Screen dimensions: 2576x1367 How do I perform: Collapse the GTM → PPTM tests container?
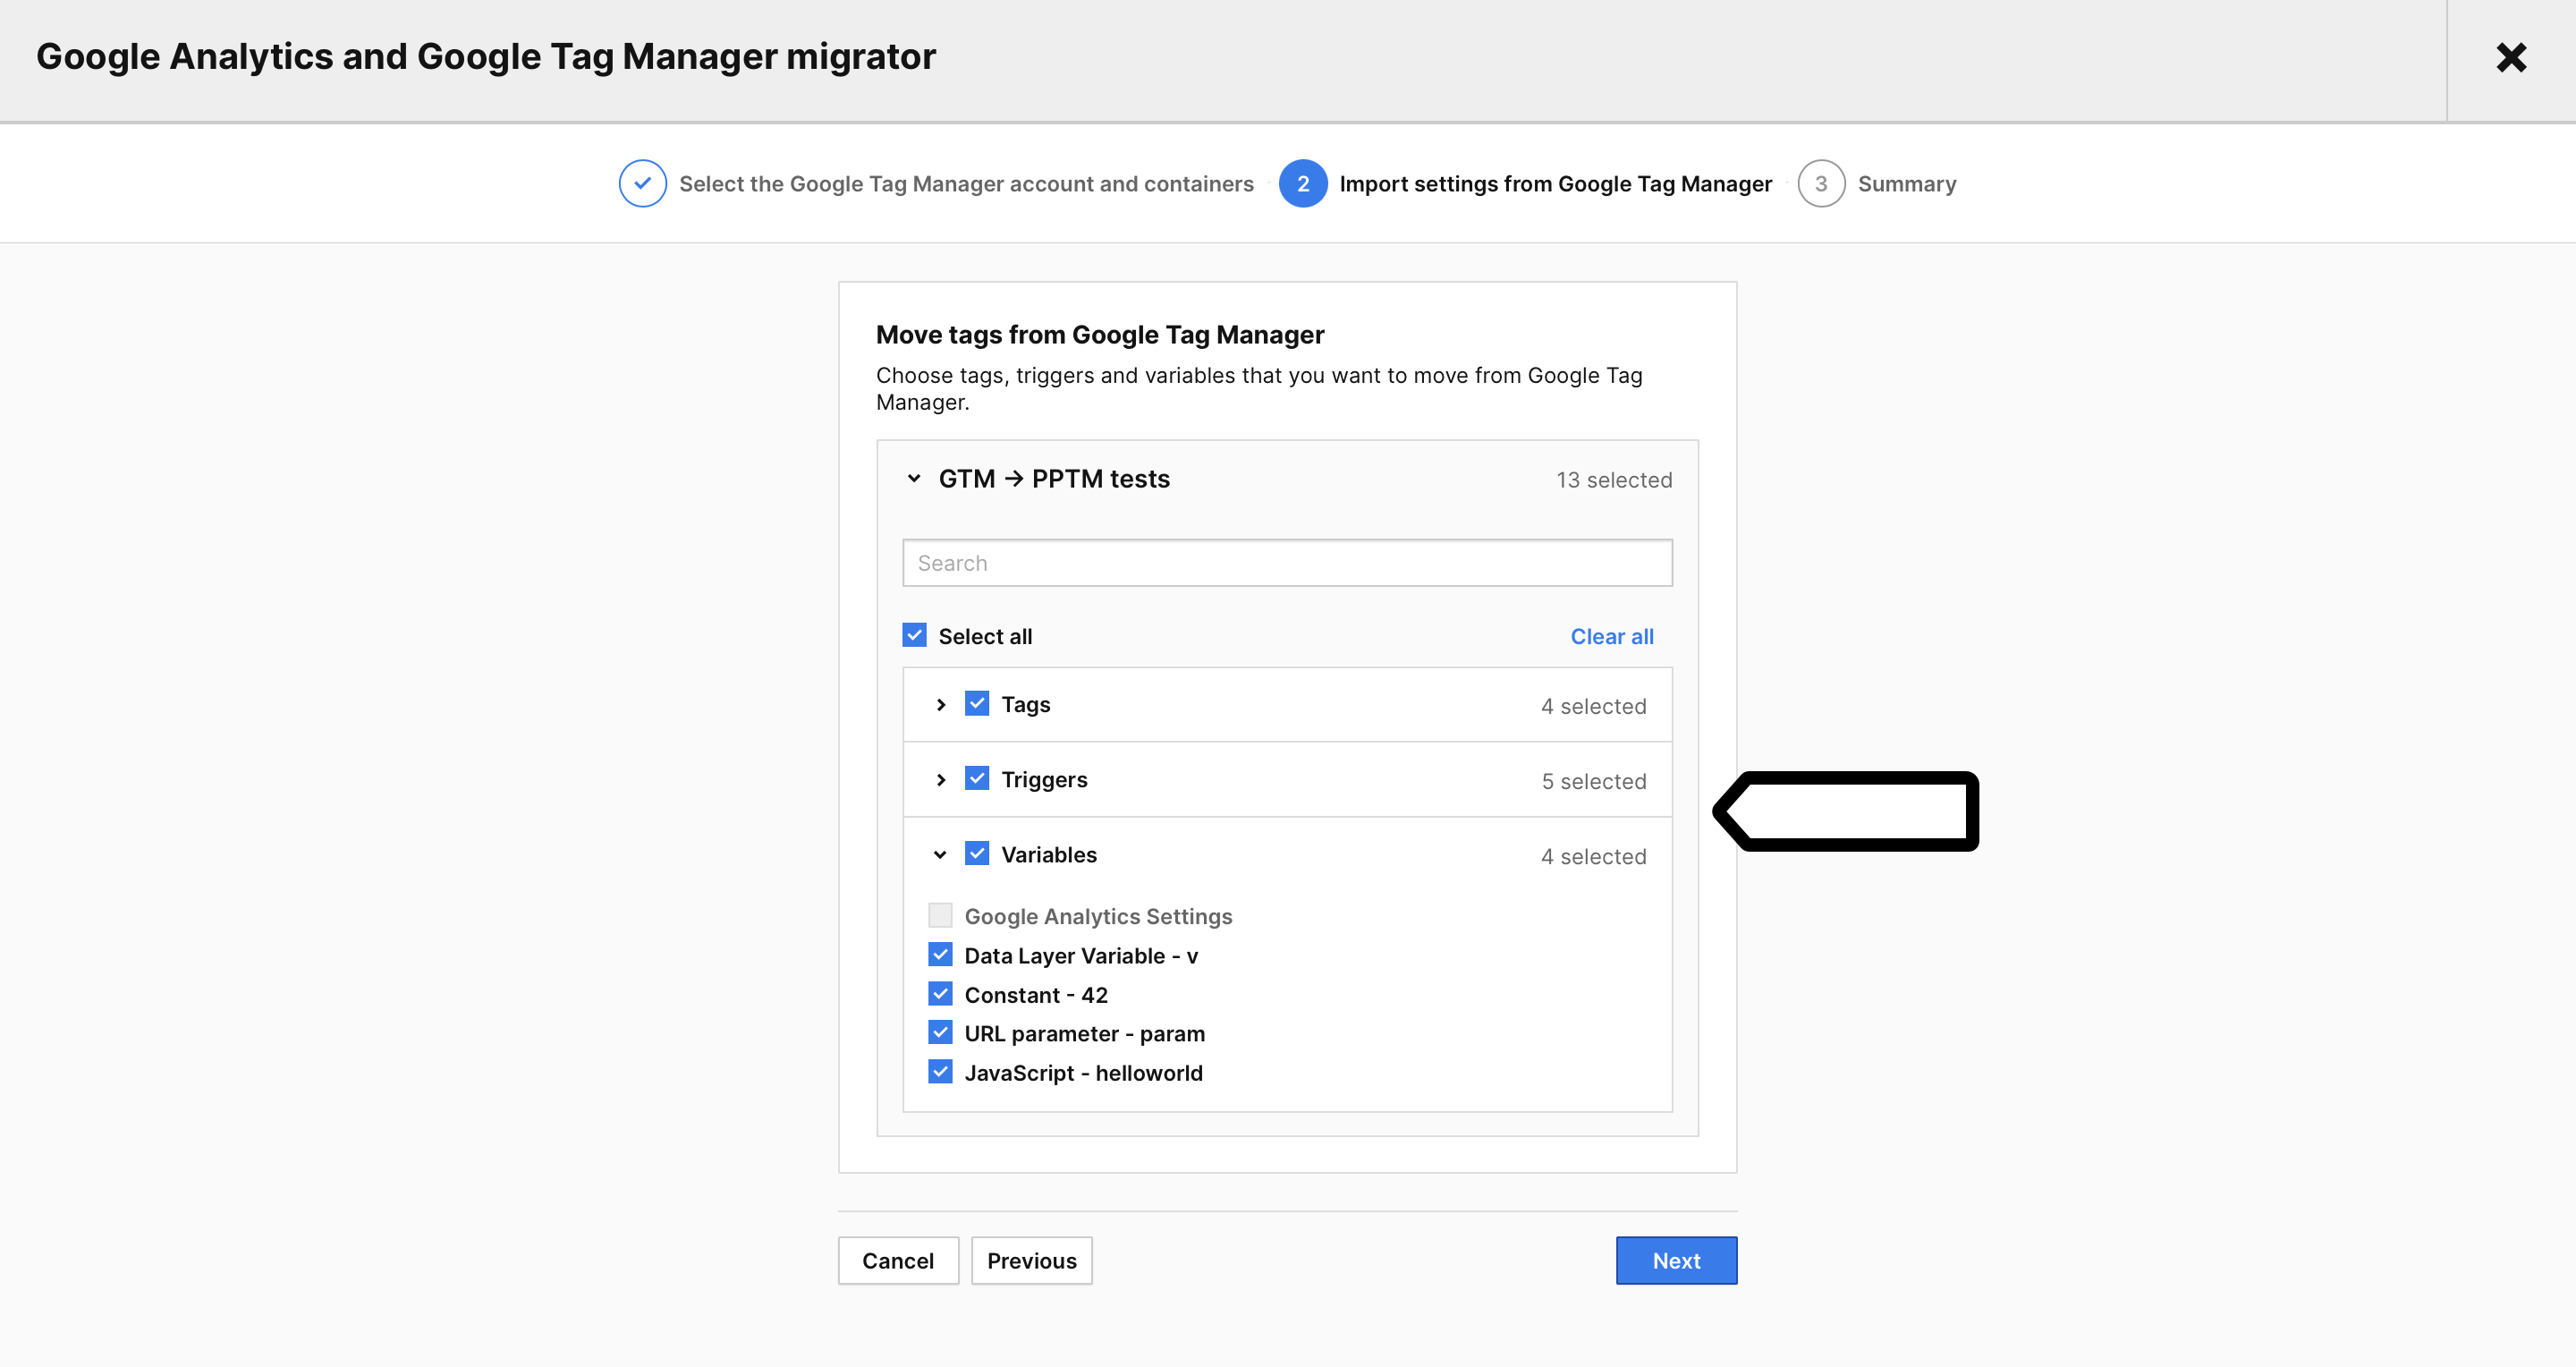[913, 479]
